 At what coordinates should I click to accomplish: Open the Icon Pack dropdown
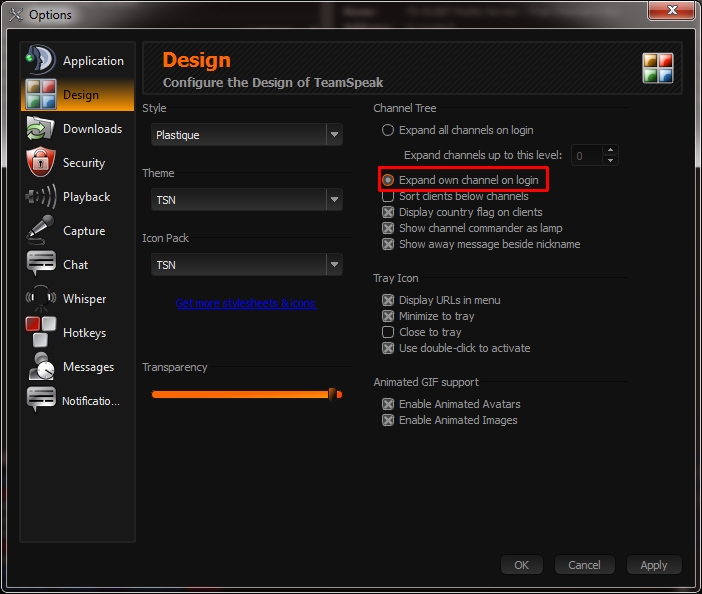point(247,265)
